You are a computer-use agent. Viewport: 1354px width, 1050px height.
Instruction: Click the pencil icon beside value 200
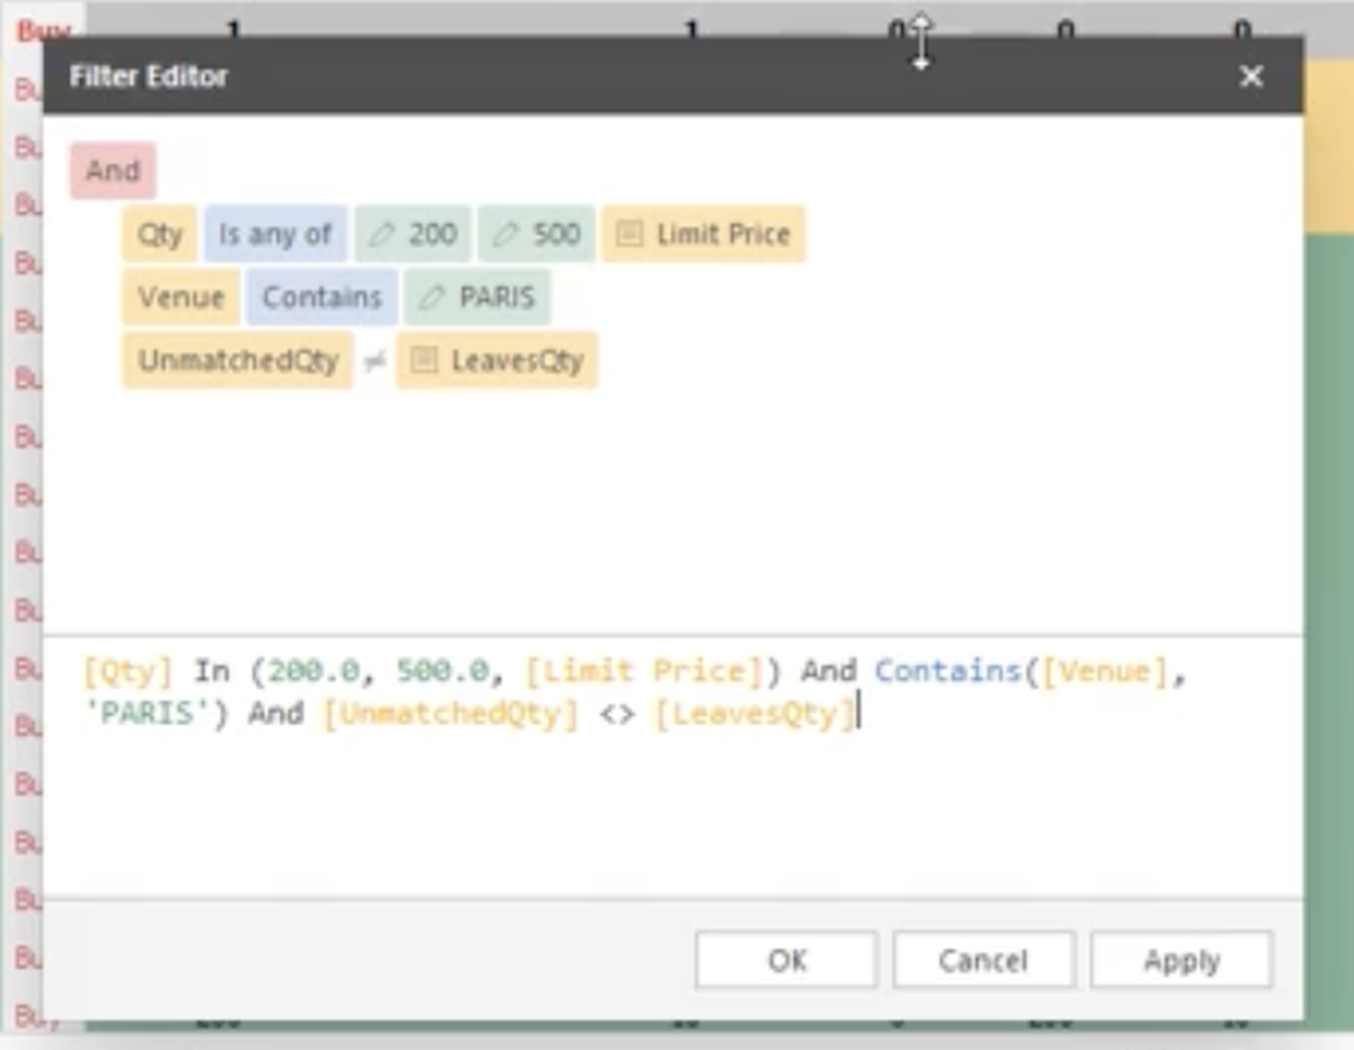coord(382,234)
